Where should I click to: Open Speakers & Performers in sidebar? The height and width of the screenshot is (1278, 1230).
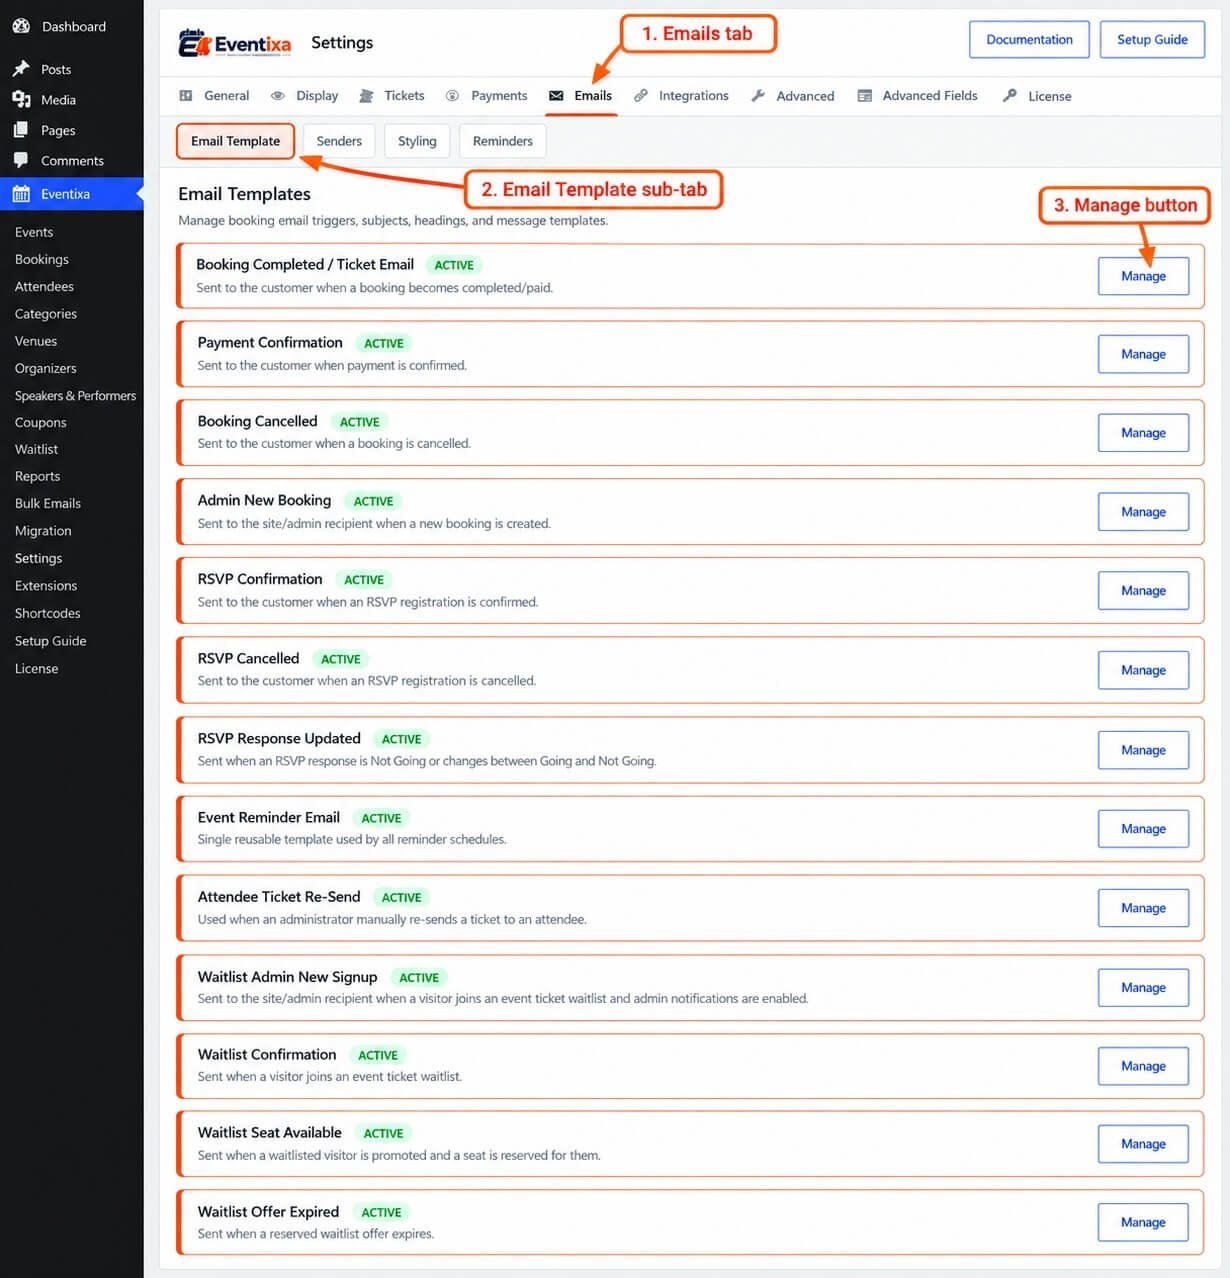coord(75,395)
